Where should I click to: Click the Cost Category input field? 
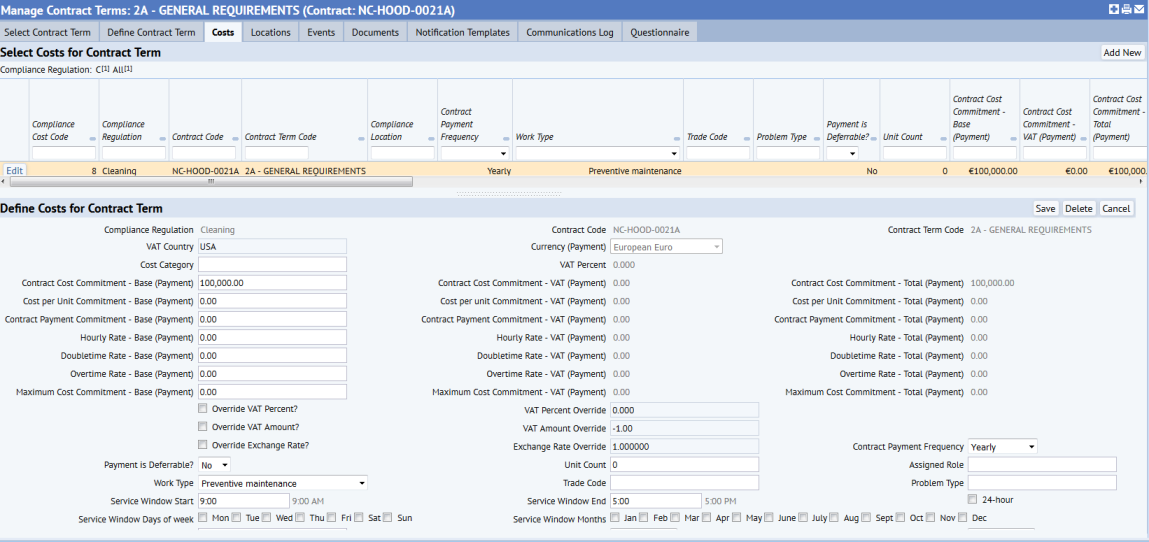click(272, 265)
